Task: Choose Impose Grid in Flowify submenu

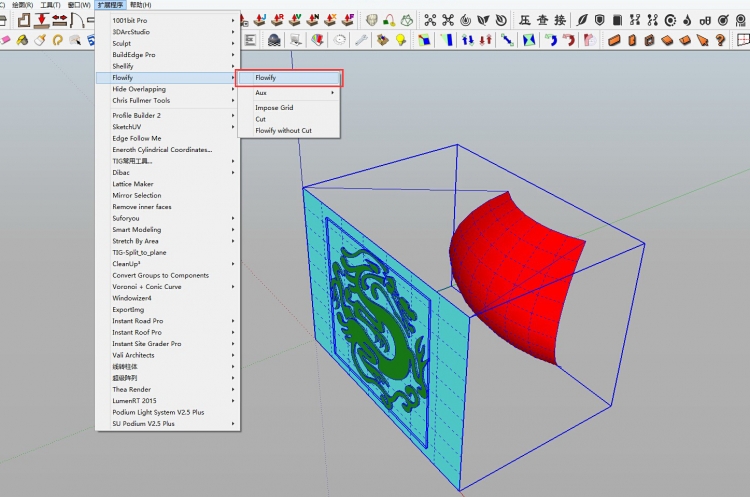Action: coord(289,108)
